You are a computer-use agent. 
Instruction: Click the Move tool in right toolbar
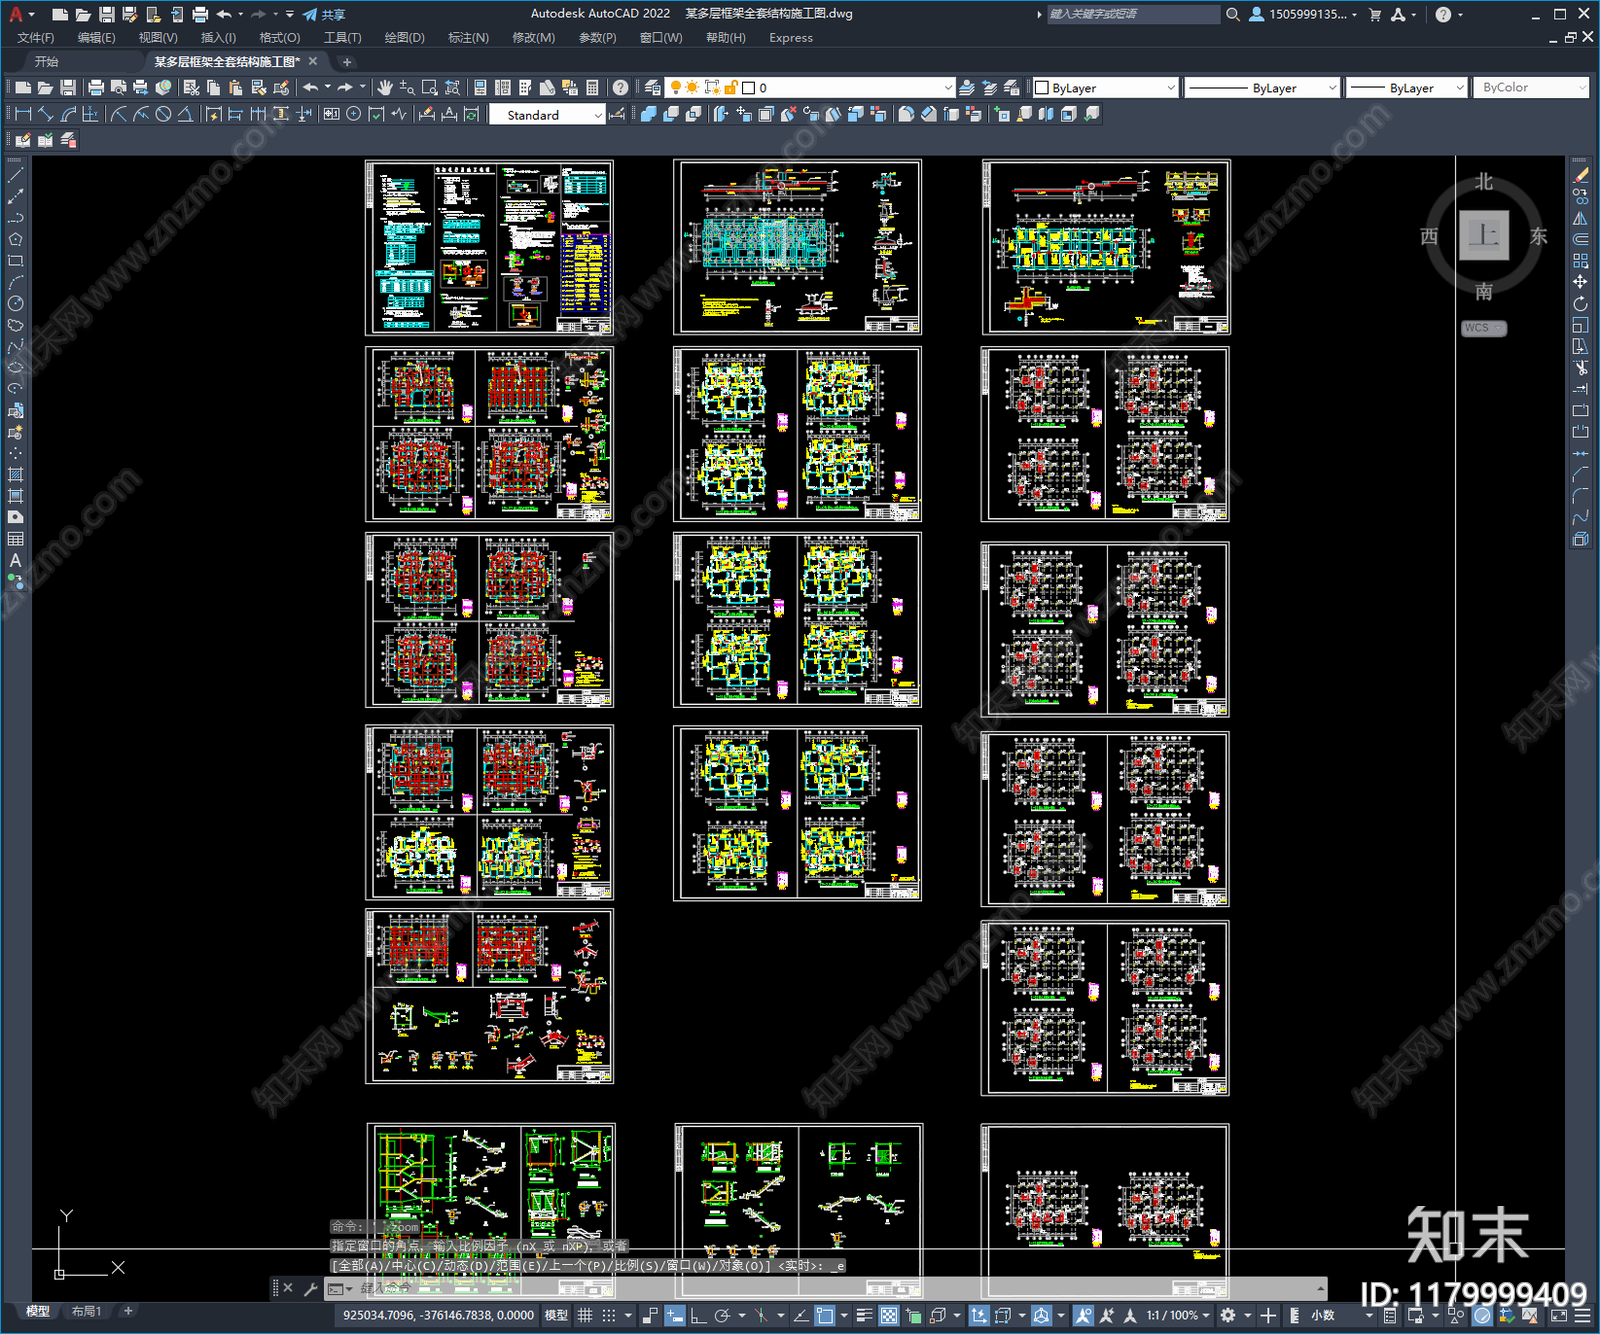point(1580,282)
